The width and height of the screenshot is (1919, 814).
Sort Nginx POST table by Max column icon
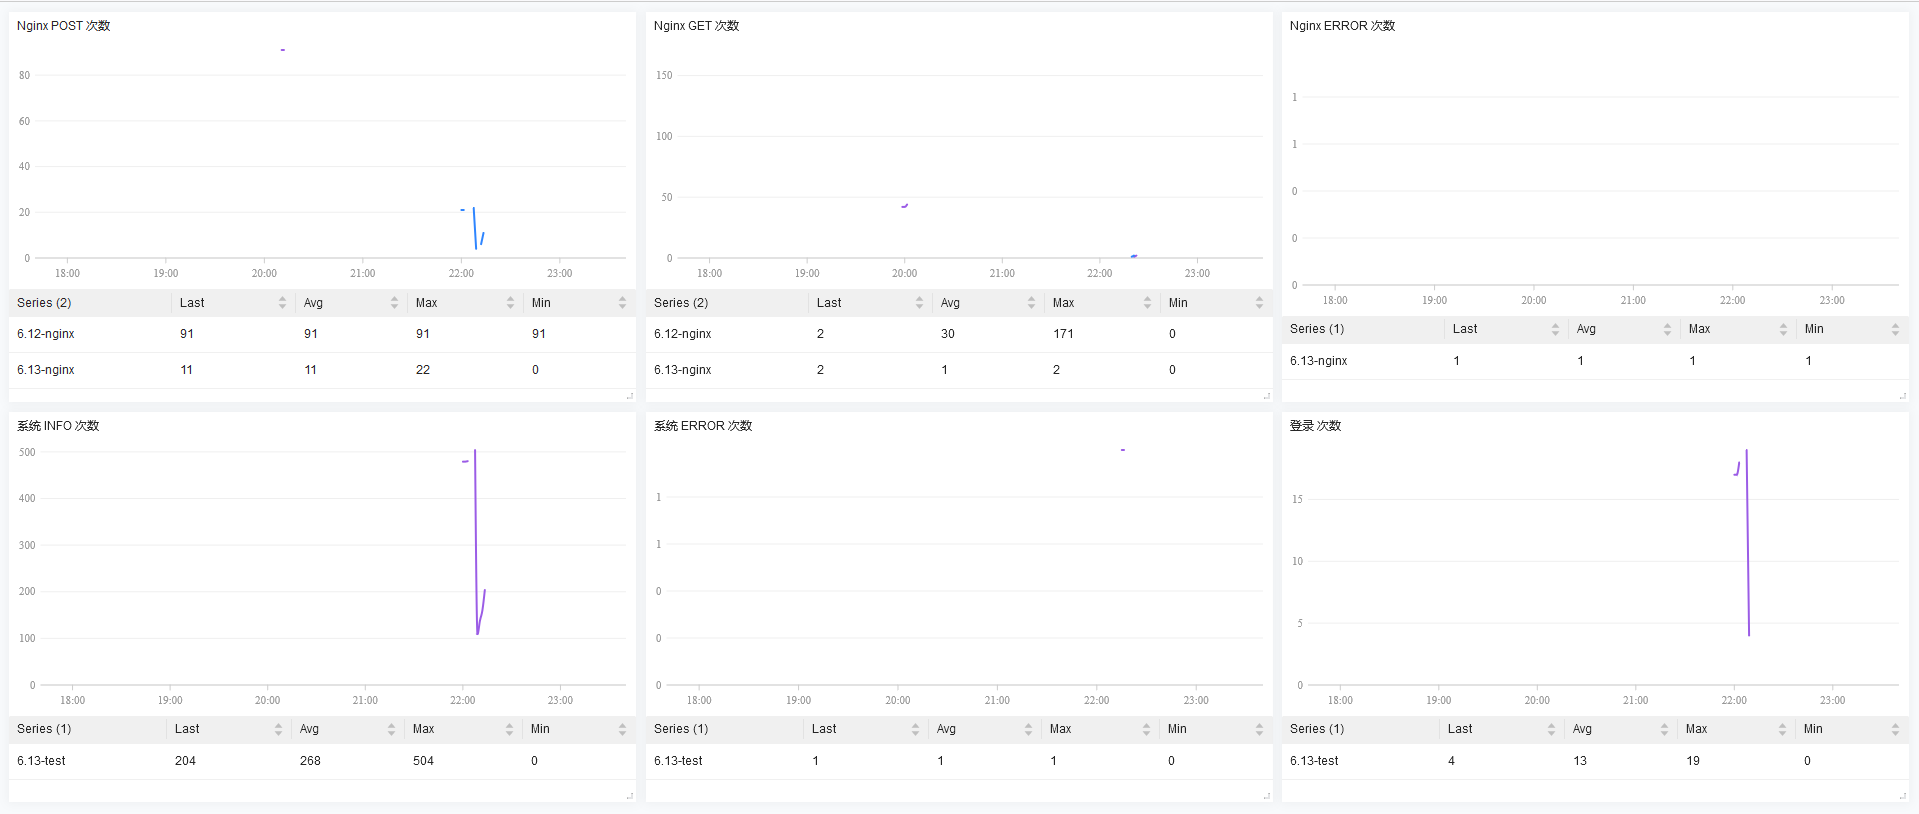[510, 303]
